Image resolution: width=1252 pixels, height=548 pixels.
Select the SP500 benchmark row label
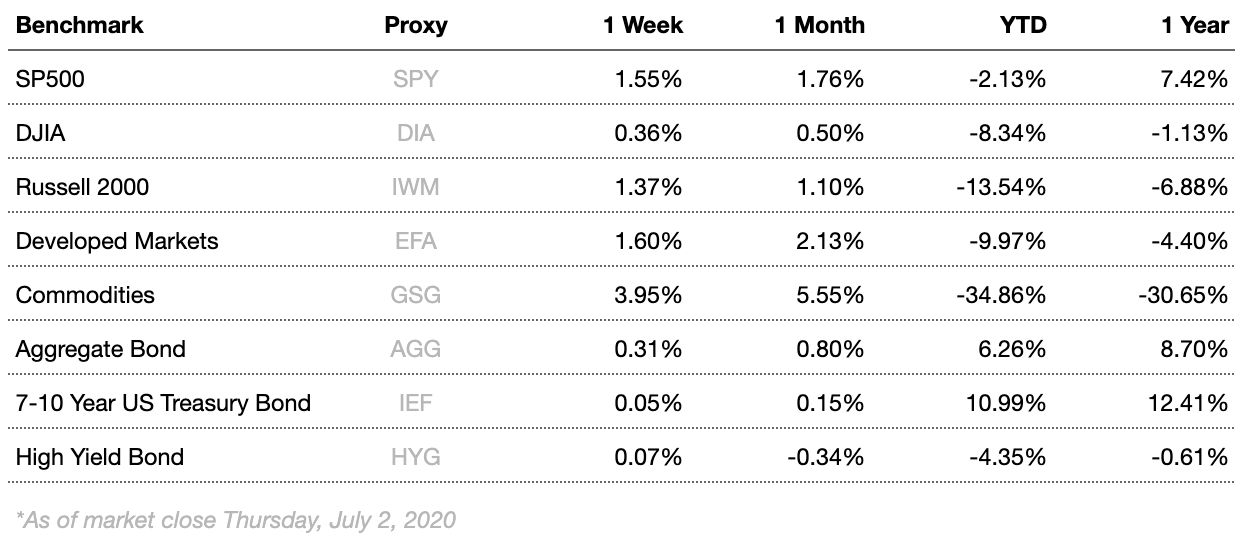pyautogui.click(x=50, y=79)
